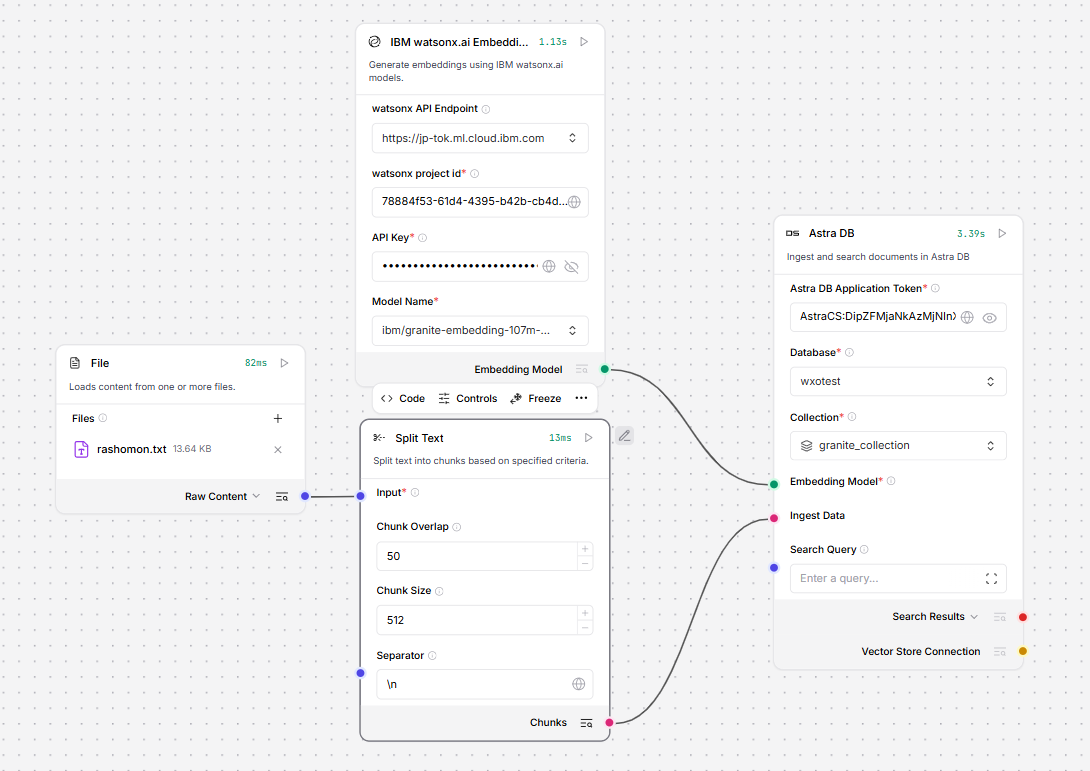1090x771 pixels.
Task: Open info tooltip for watsonx project id
Action: [475, 174]
